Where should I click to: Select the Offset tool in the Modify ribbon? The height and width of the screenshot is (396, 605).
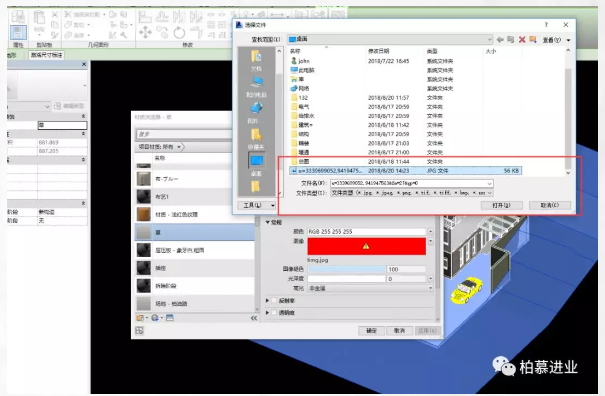162,17
